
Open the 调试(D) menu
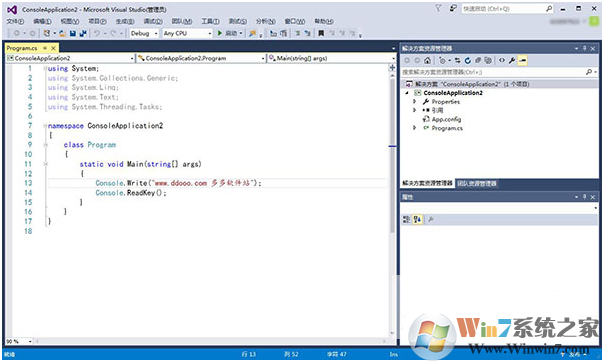pos(153,21)
